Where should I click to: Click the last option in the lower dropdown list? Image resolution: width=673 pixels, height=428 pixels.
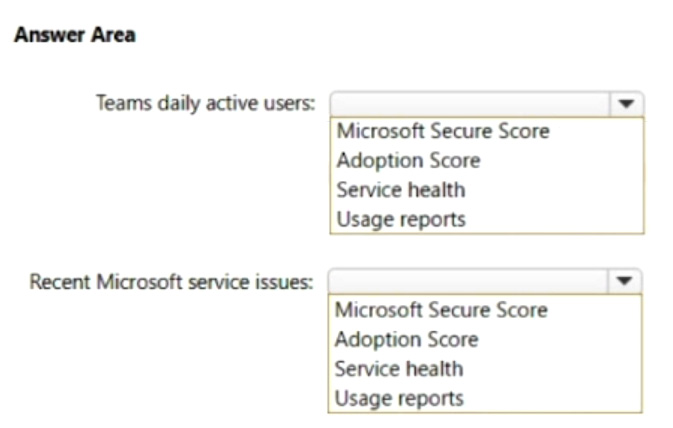(x=399, y=398)
